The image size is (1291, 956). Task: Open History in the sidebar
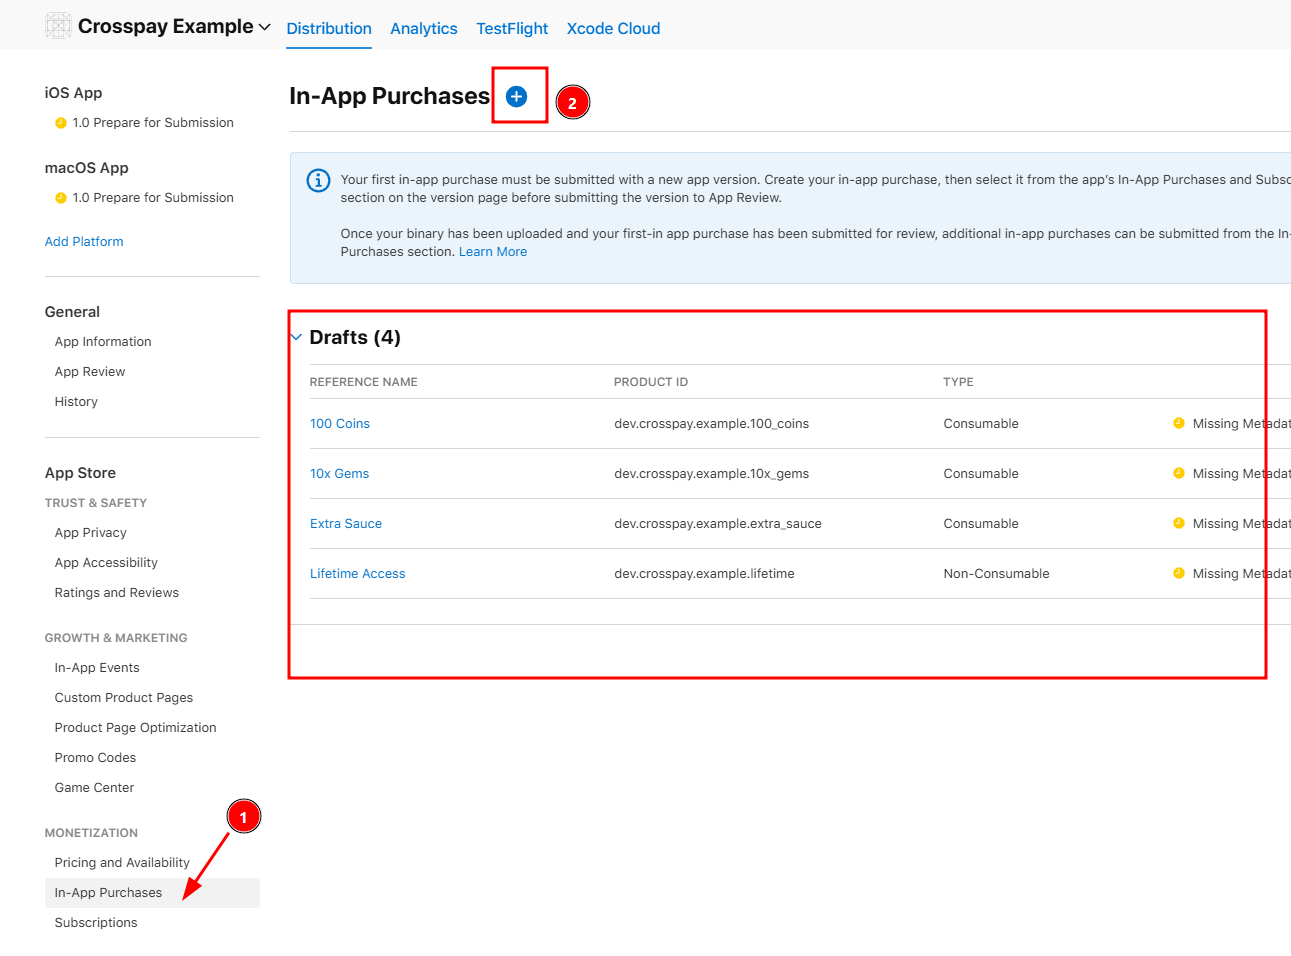point(76,402)
